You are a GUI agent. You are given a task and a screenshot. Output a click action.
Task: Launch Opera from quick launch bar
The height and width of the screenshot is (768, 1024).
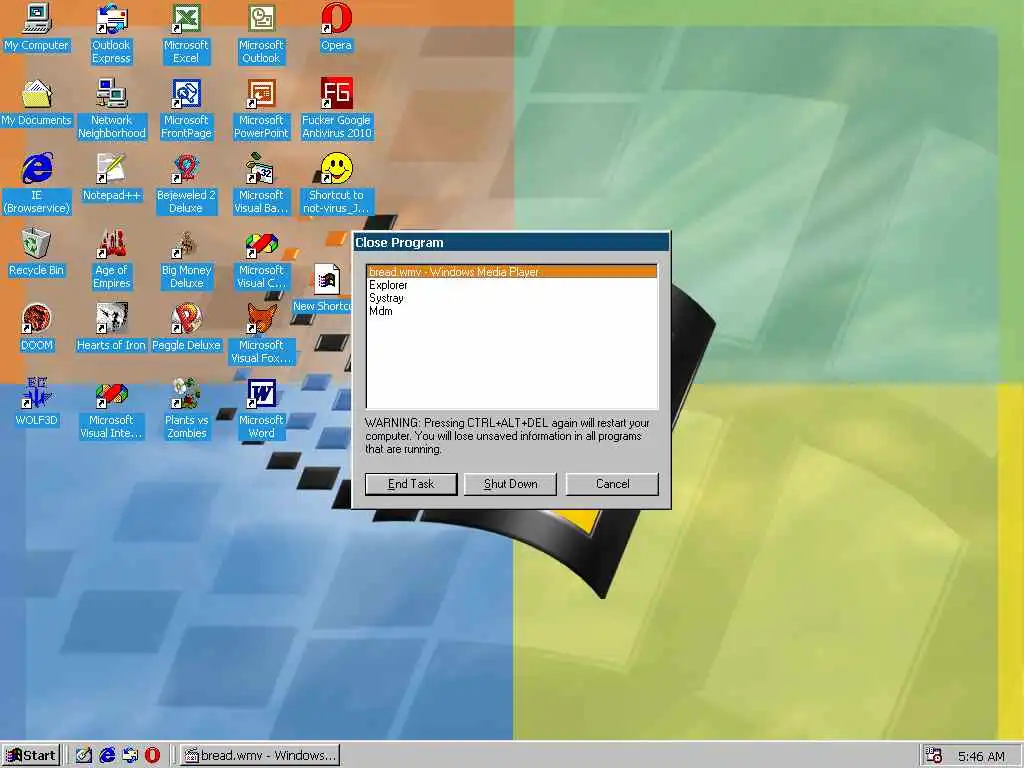152,756
